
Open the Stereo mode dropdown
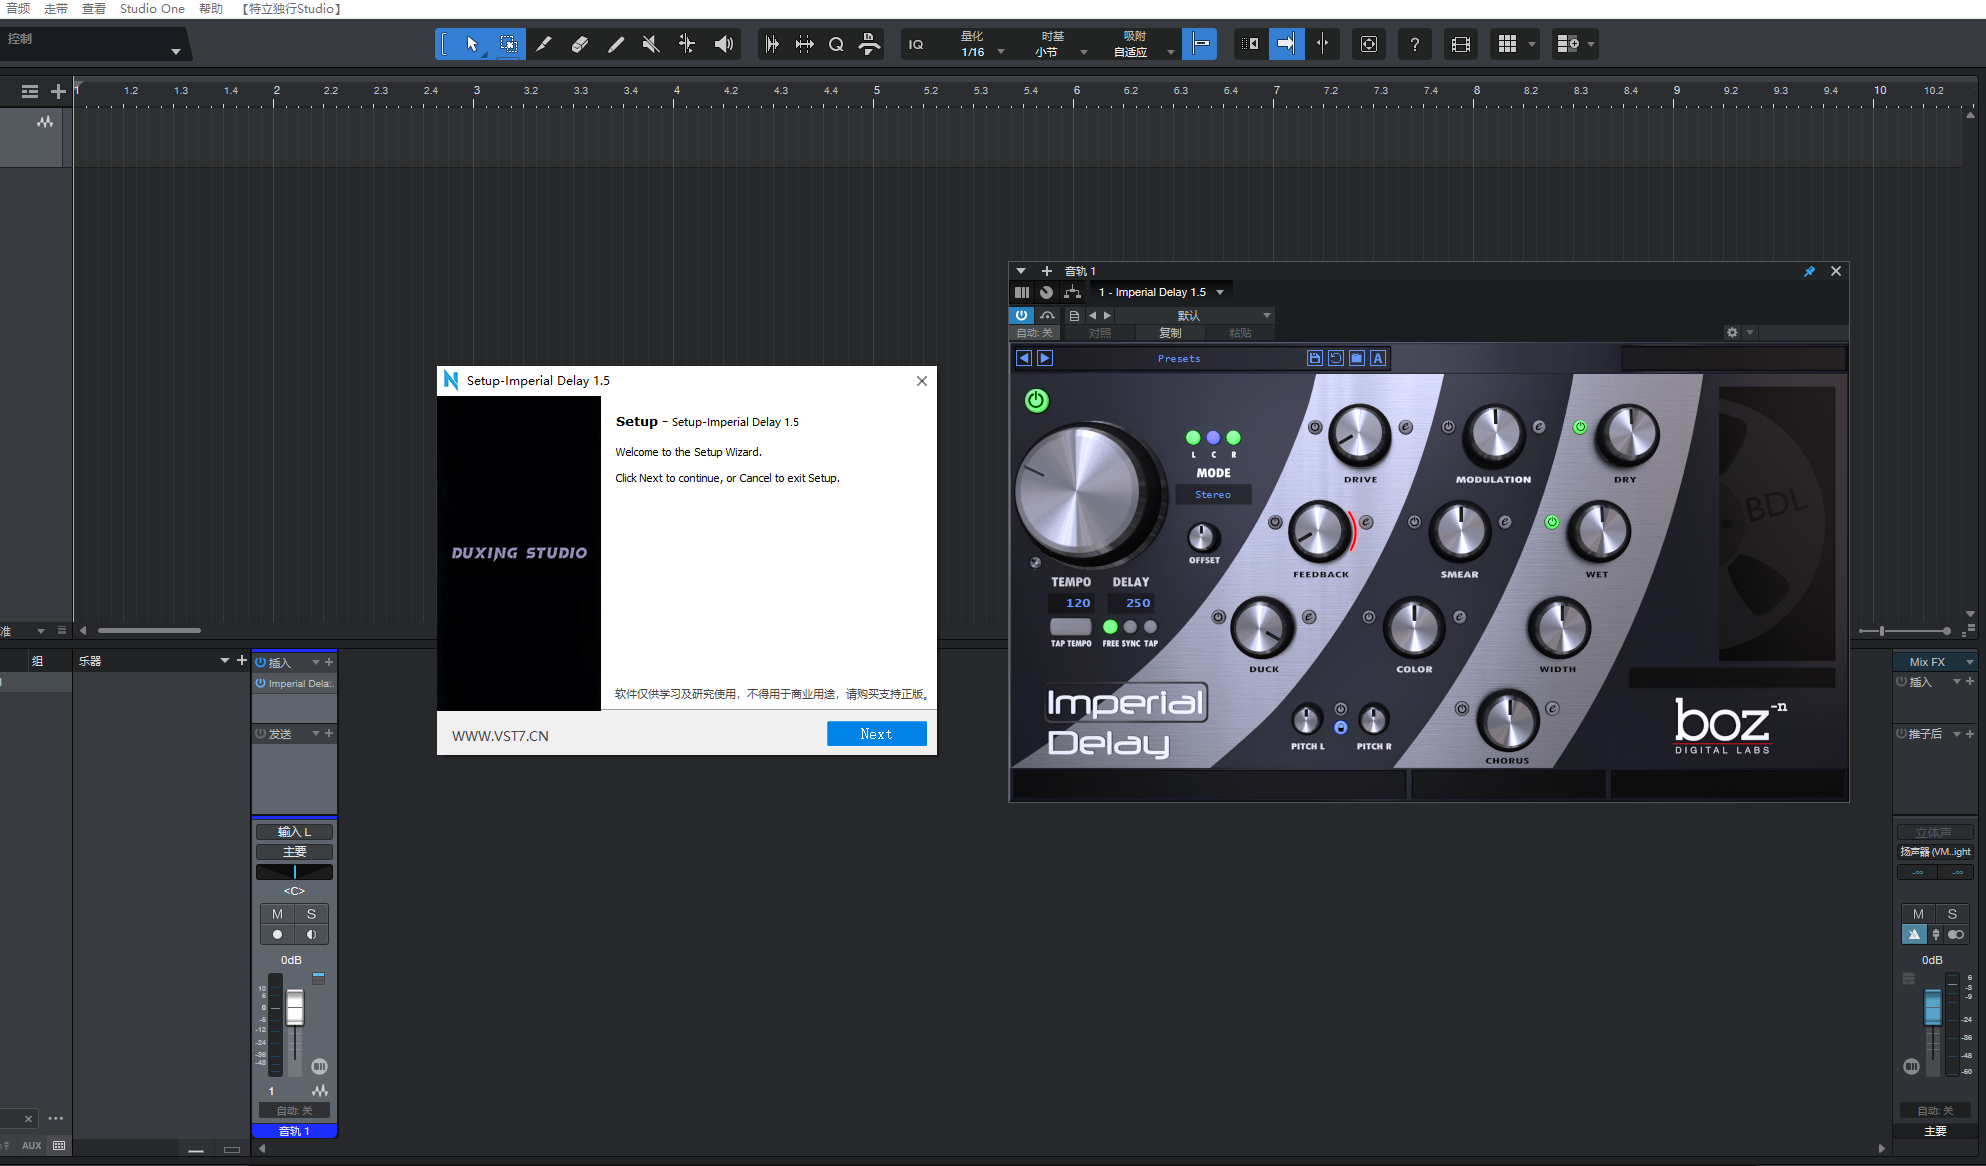(1213, 495)
